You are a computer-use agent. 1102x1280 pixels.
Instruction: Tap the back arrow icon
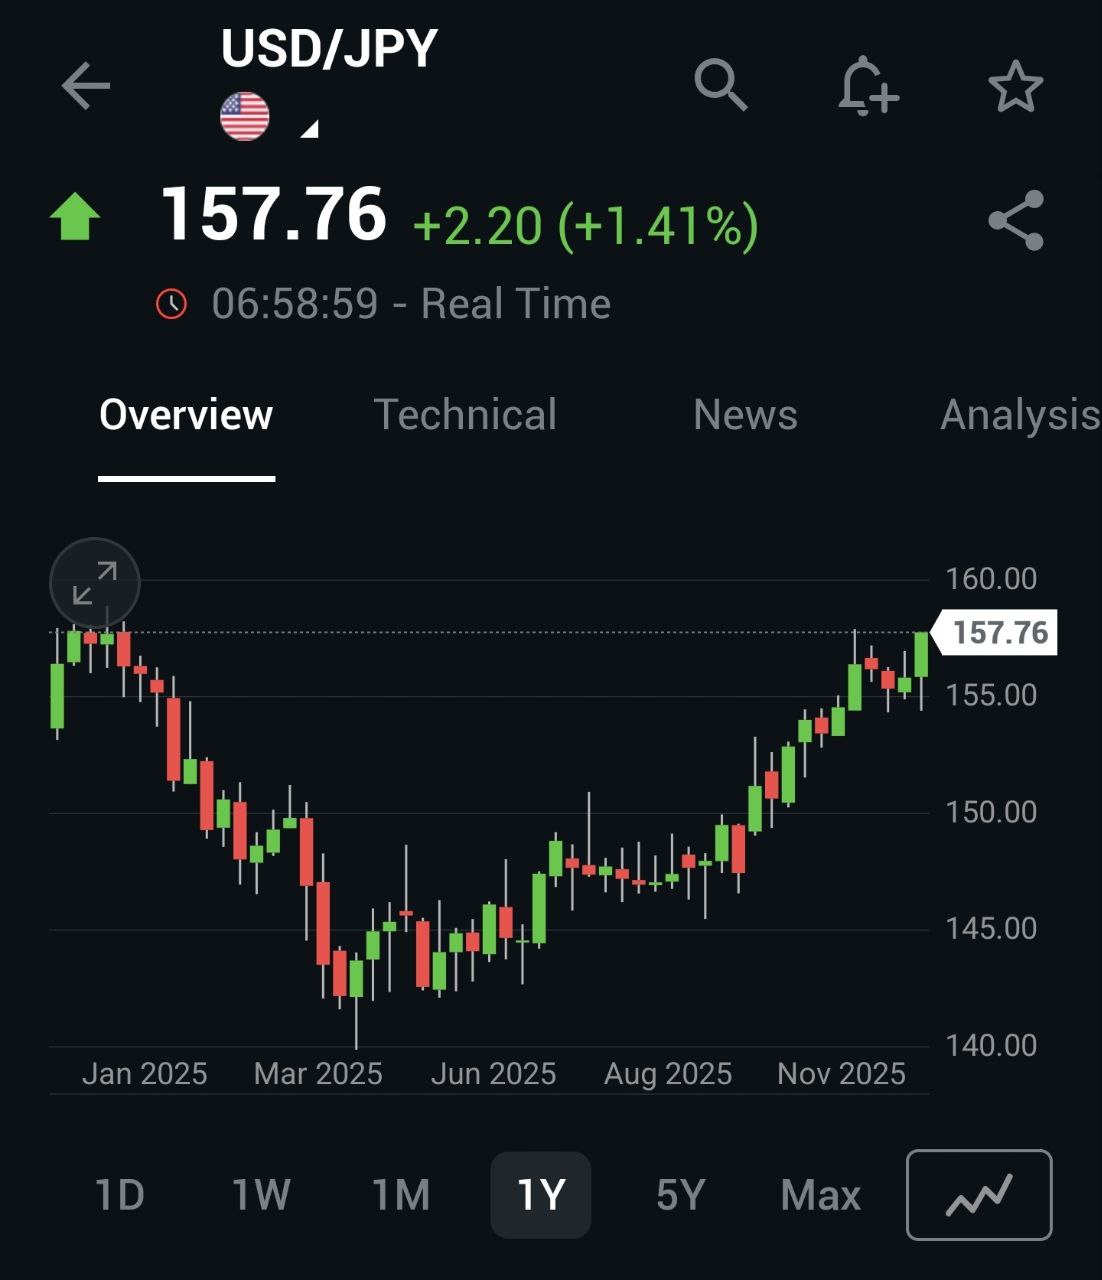[85, 86]
